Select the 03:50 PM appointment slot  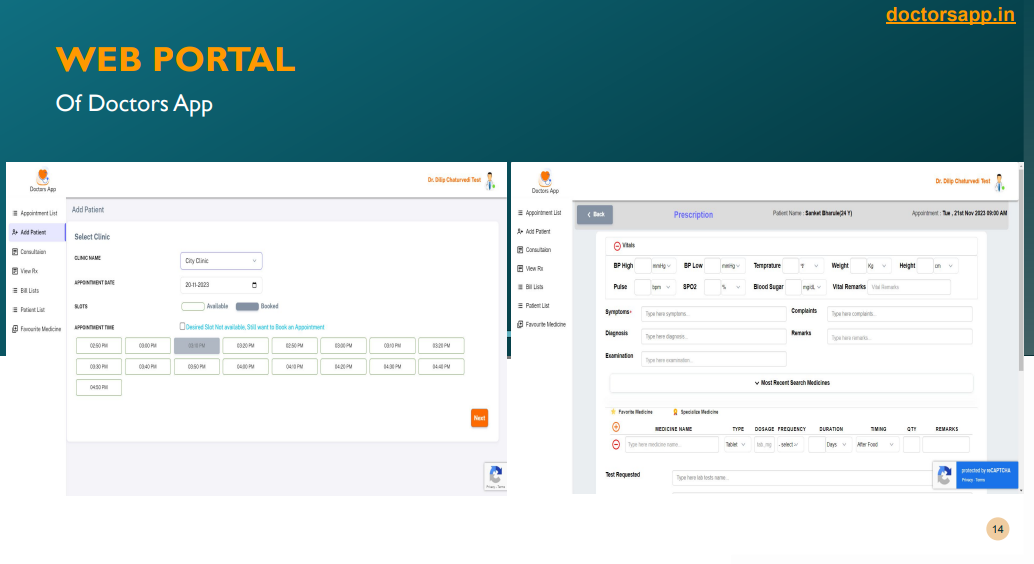pyautogui.click(x=197, y=366)
